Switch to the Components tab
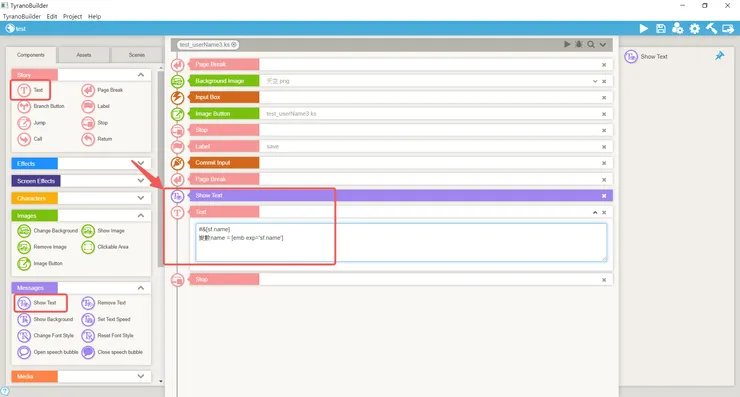Image resolution: width=740 pixels, height=397 pixels. [31, 55]
